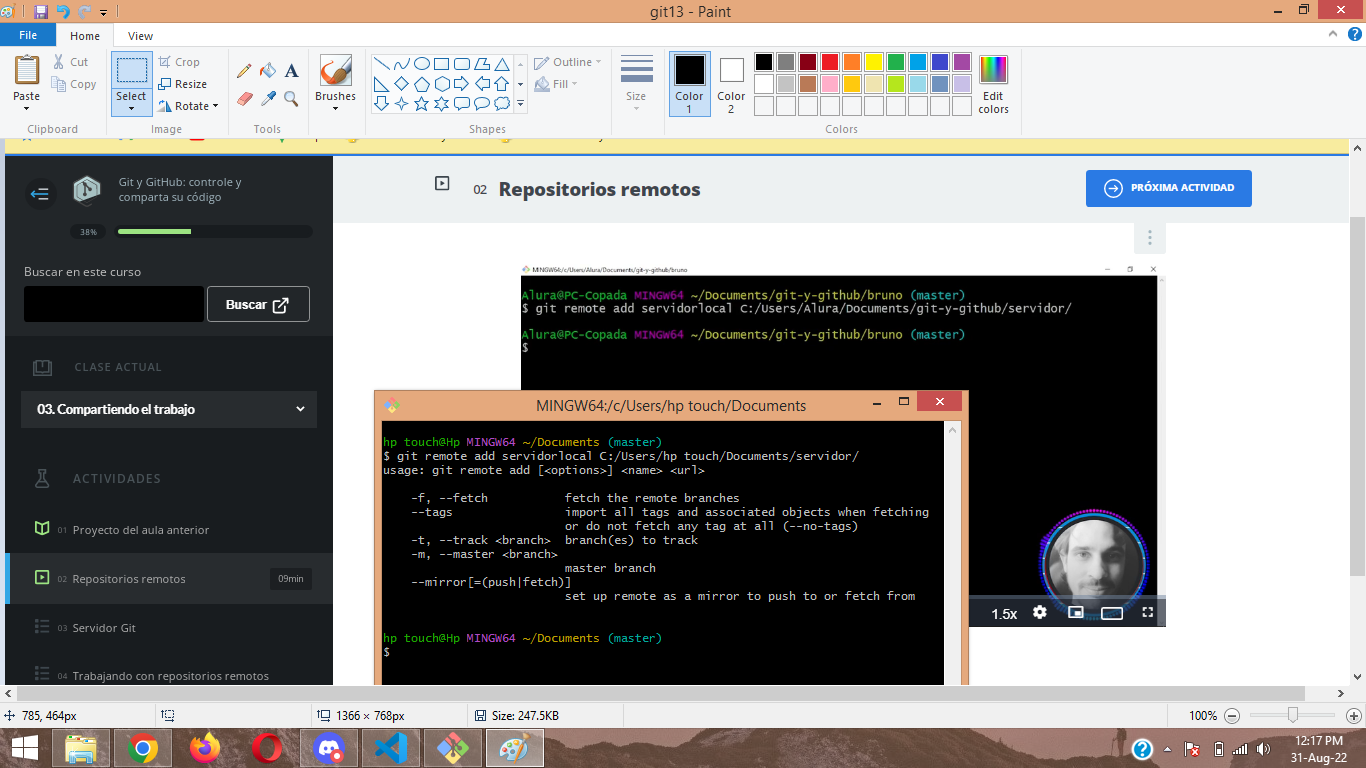The height and width of the screenshot is (768, 1366).
Task: Switch to the Home tab
Action: point(85,36)
